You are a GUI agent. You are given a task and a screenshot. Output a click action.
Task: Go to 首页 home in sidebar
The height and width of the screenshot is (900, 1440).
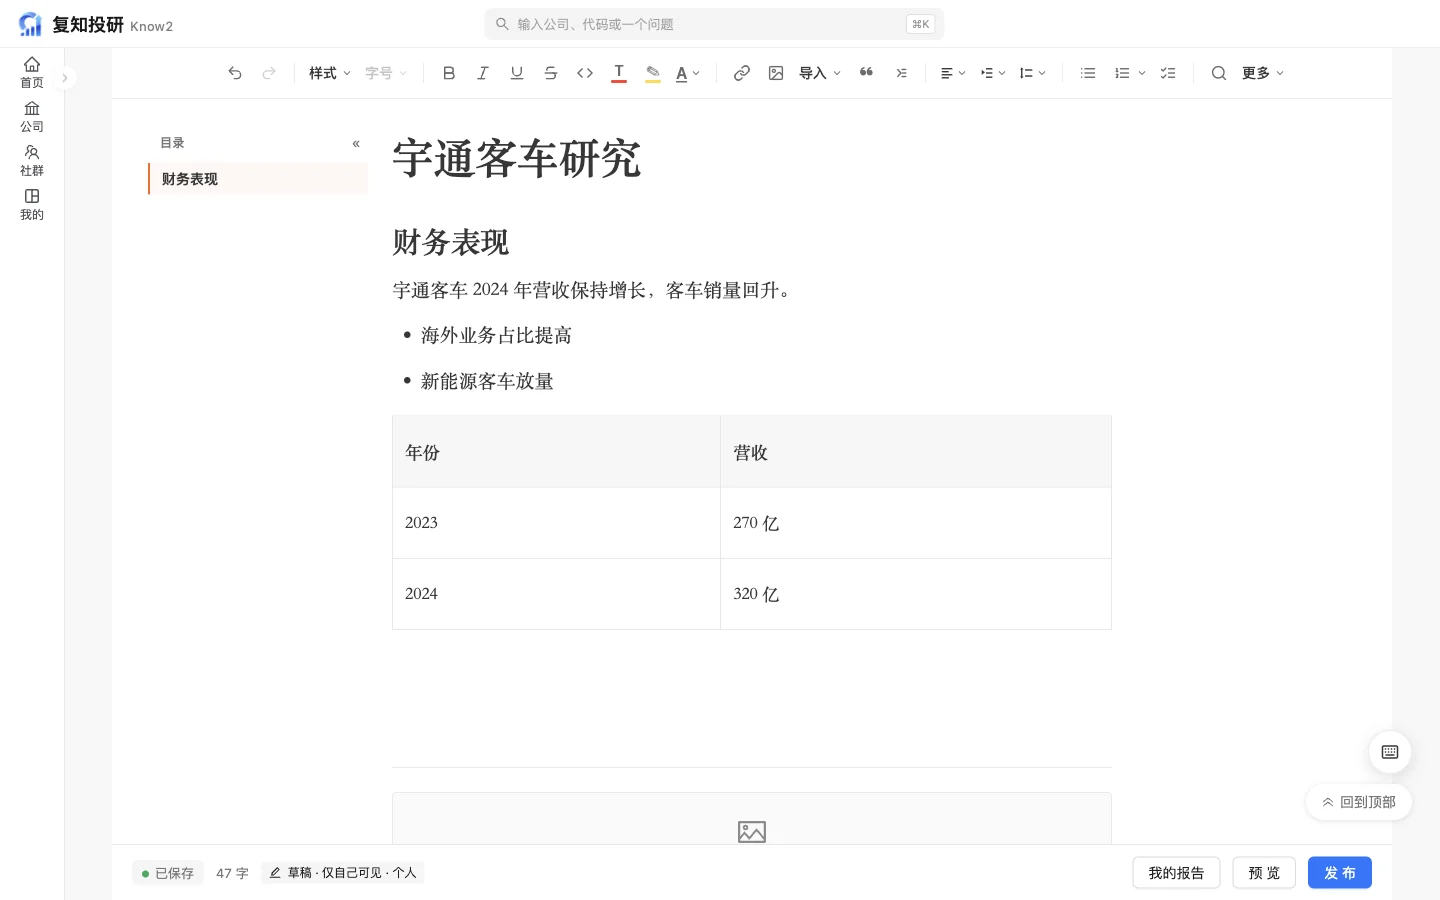pos(32,73)
